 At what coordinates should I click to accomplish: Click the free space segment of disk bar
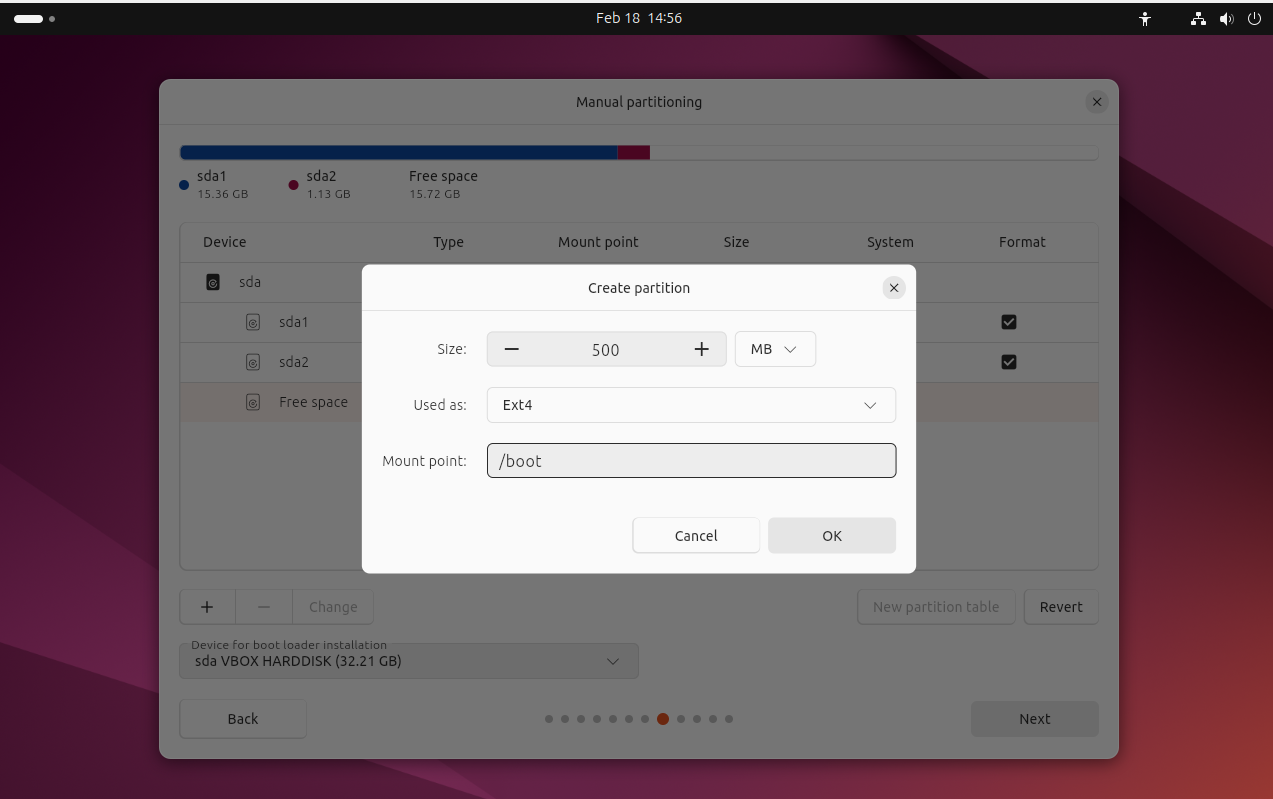[x=874, y=152]
